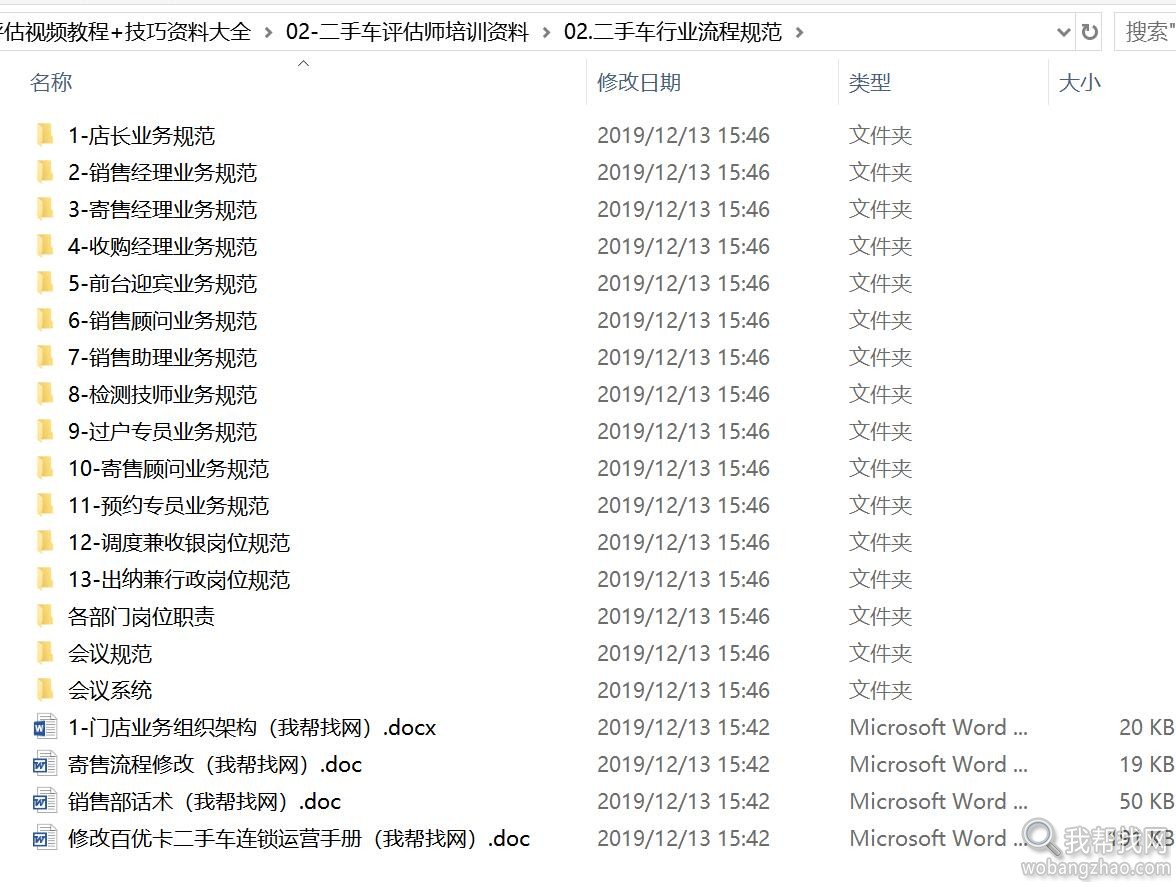The image size is (1176, 887).
Task: Select folder name 6-销售顾问业务规范
Action: click(x=163, y=320)
